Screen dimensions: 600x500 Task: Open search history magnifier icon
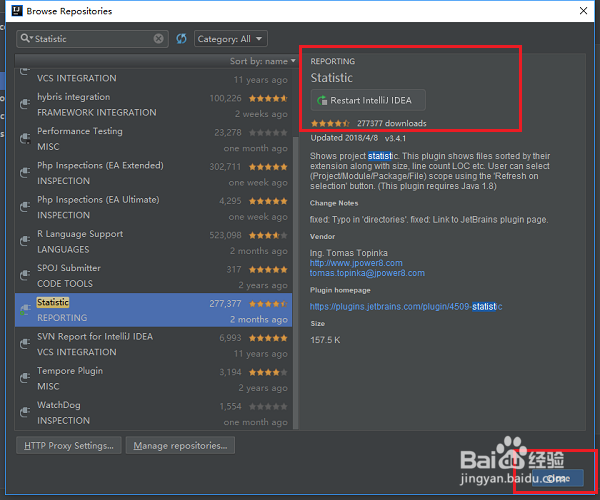click(x=26, y=38)
